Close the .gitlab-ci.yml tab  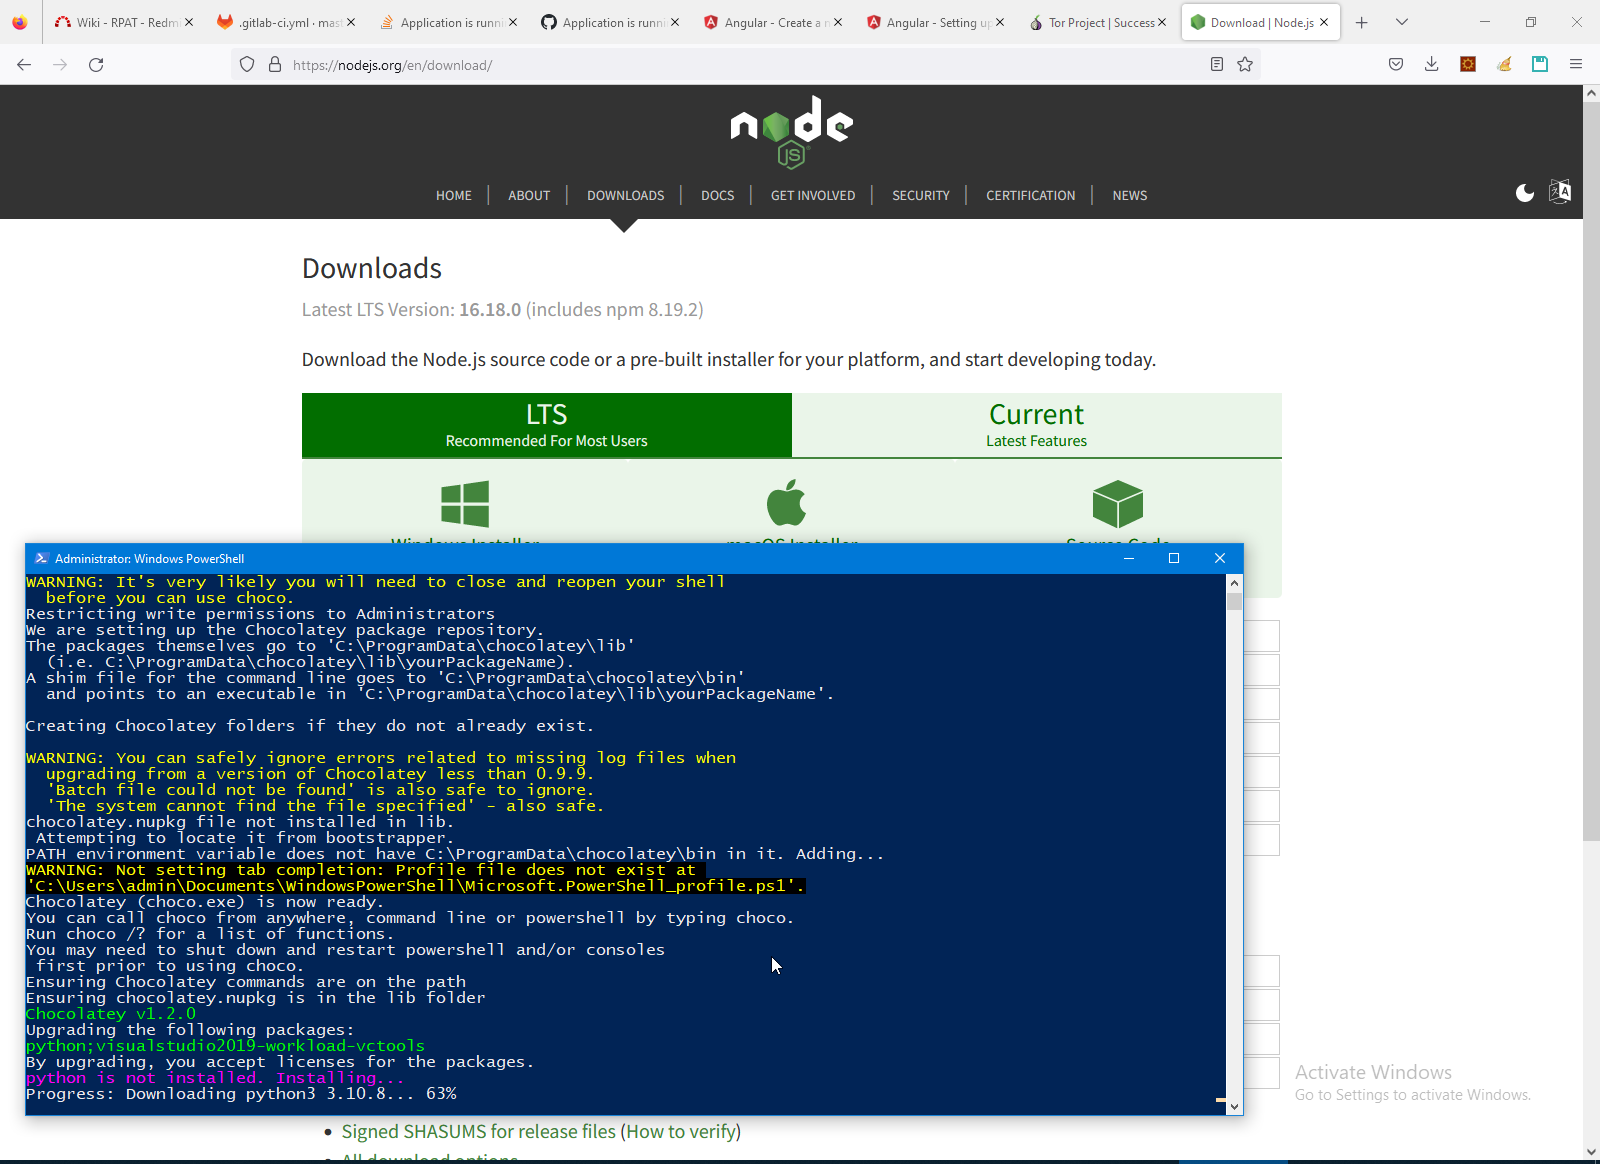pos(351,22)
